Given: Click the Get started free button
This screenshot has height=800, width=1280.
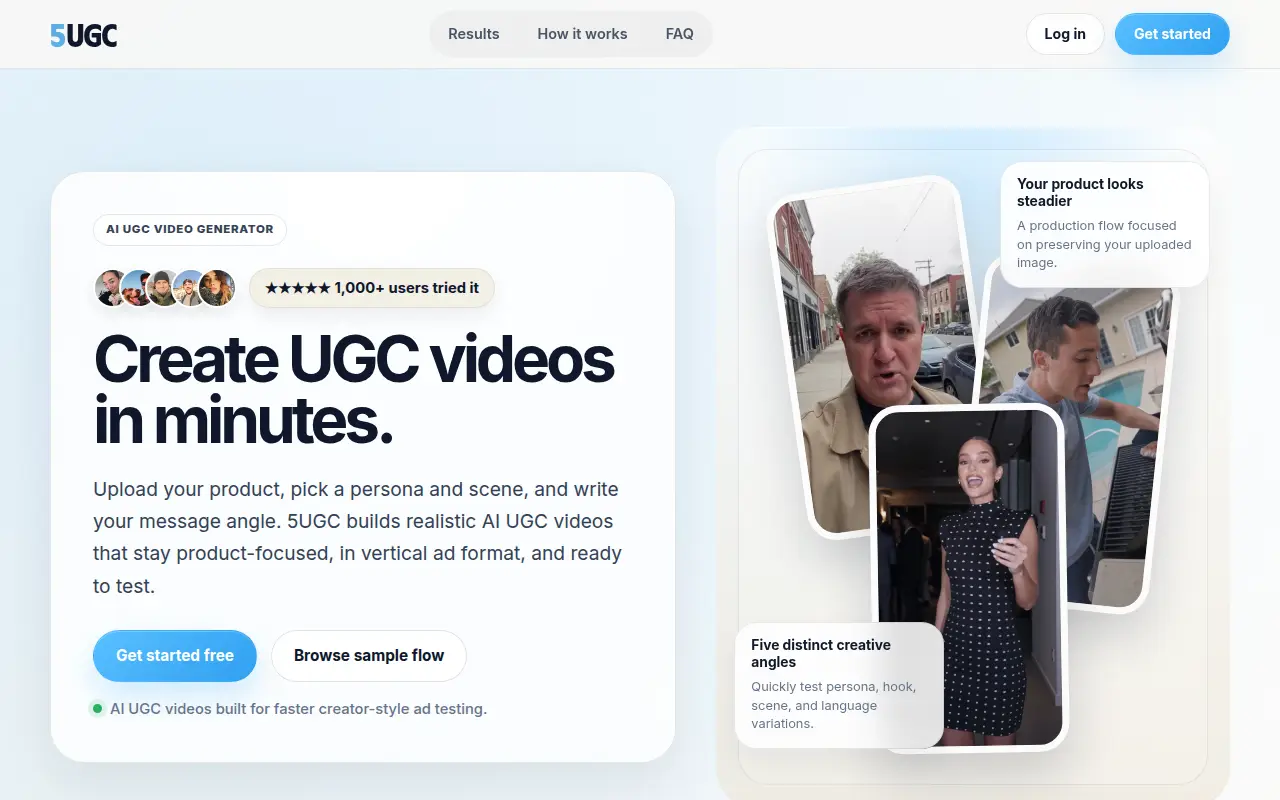Looking at the screenshot, I should tap(175, 656).
